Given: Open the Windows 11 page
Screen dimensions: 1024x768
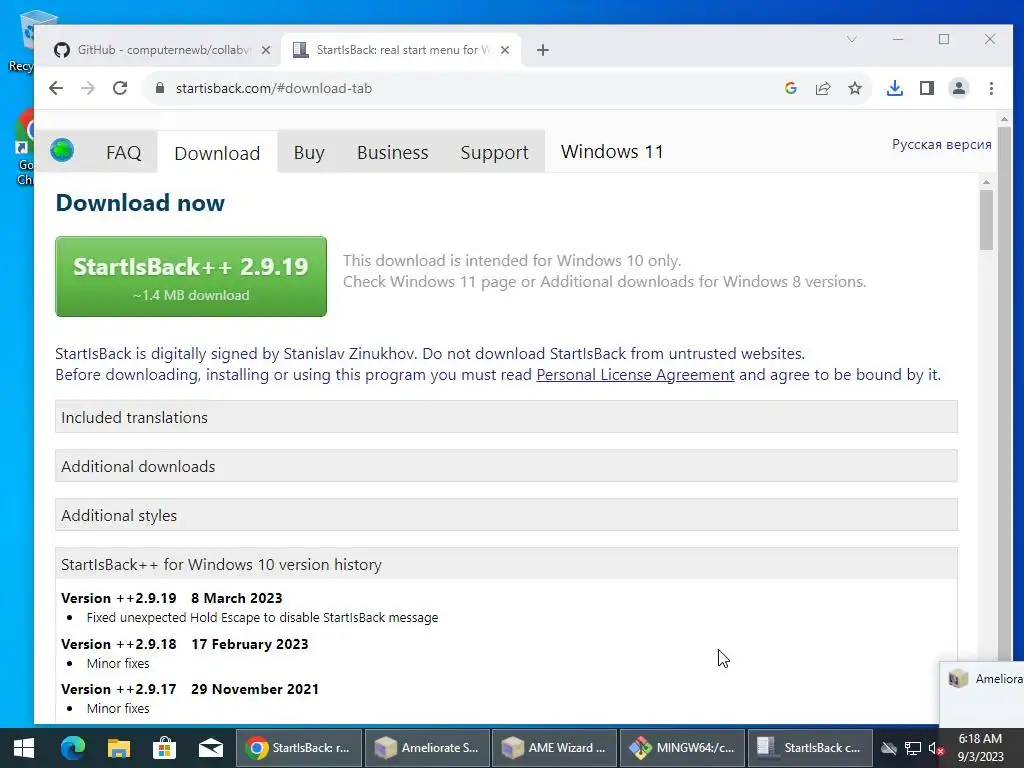Looking at the screenshot, I should (x=612, y=152).
